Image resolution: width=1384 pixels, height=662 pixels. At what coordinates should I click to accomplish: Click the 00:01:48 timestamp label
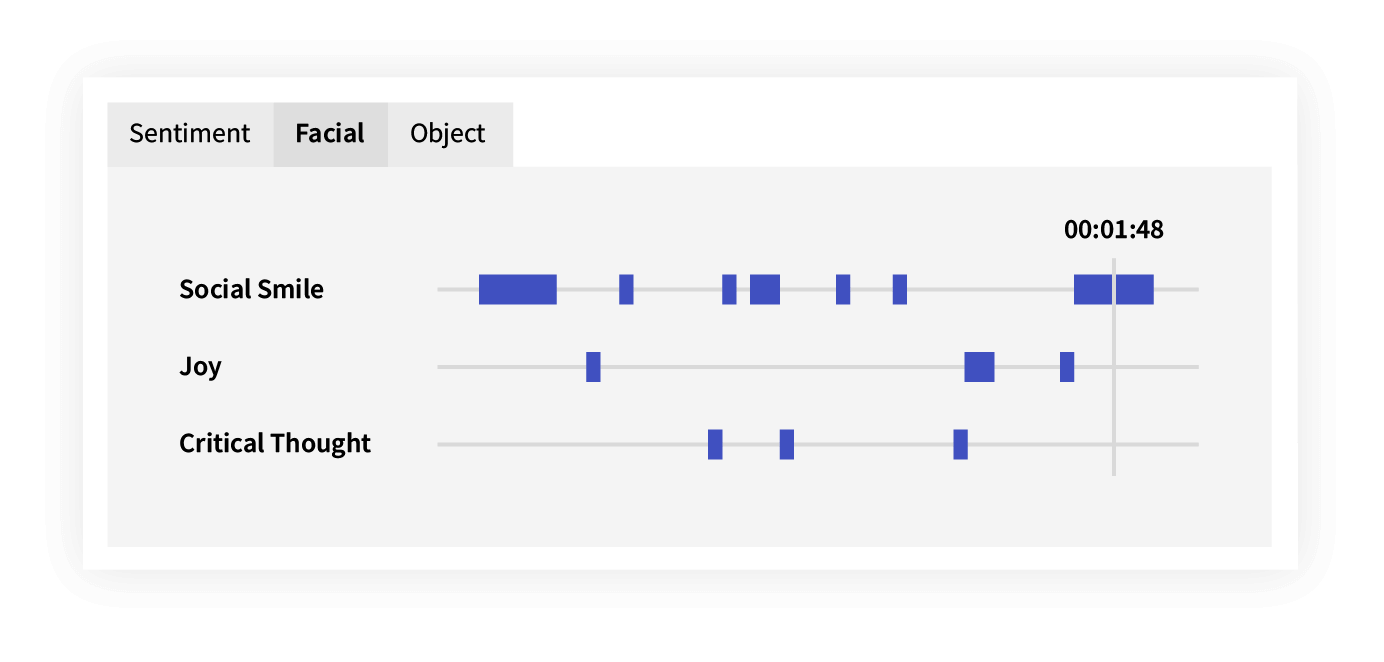tap(1114, 230)
